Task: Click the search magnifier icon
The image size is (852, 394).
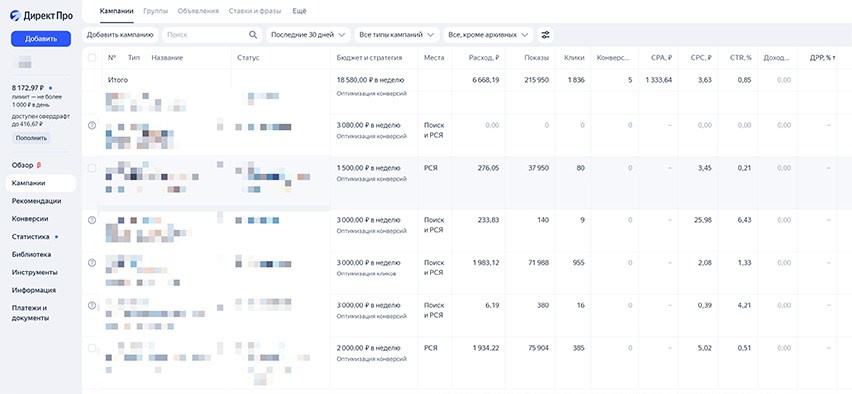Action: tap(253, 35)
